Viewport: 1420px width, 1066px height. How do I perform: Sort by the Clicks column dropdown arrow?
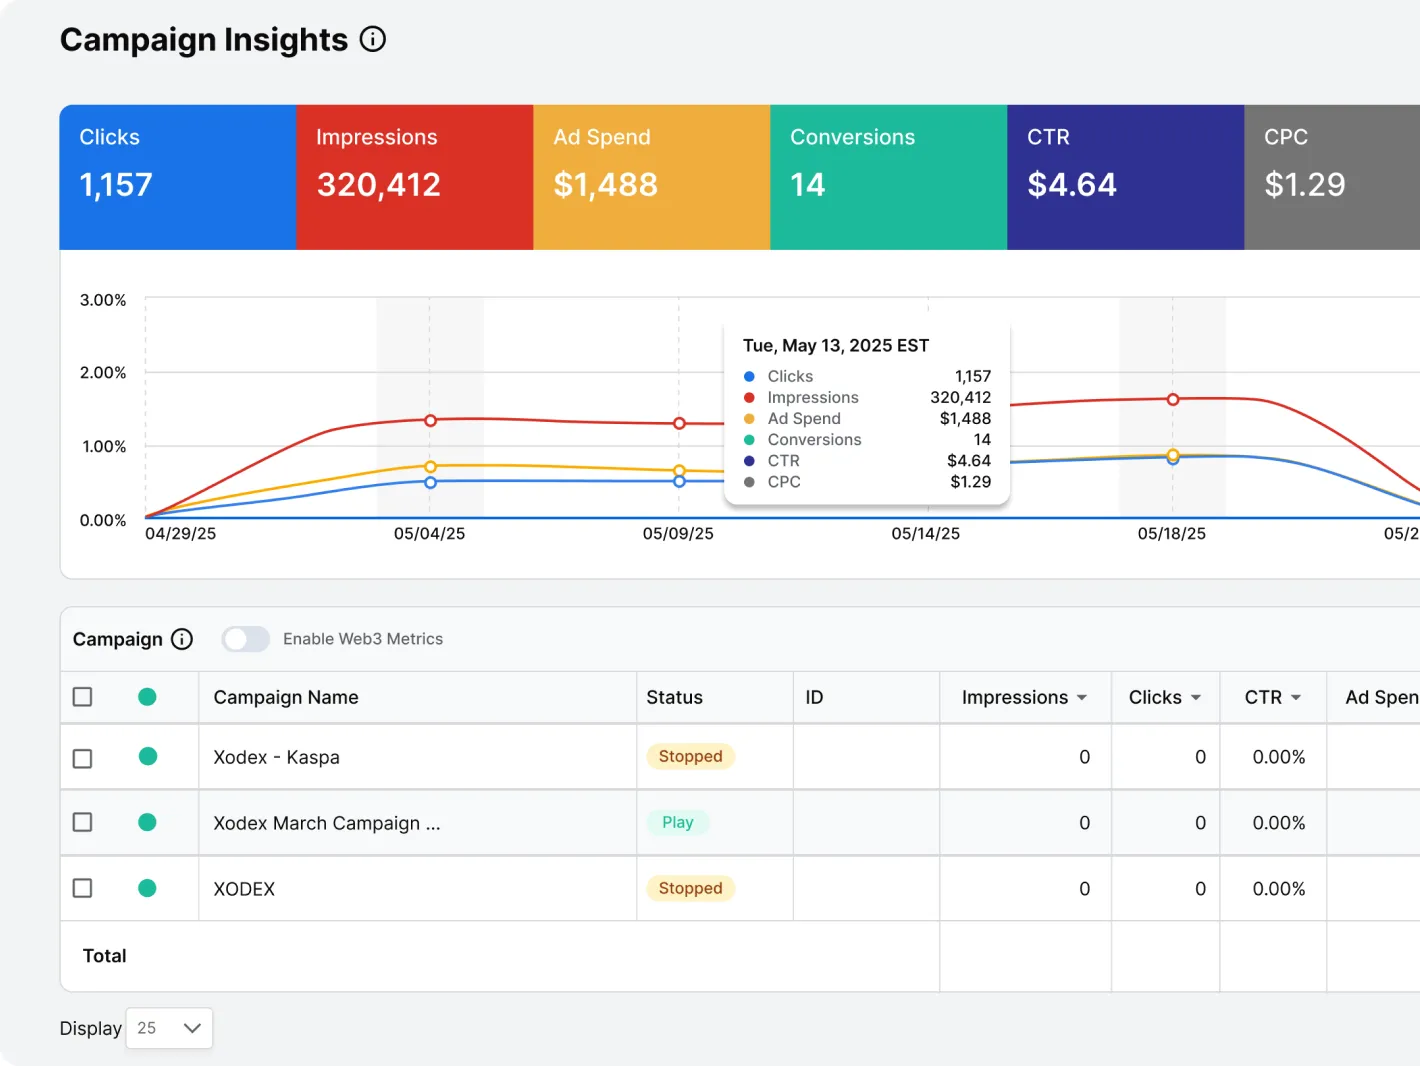point(1196,698)
